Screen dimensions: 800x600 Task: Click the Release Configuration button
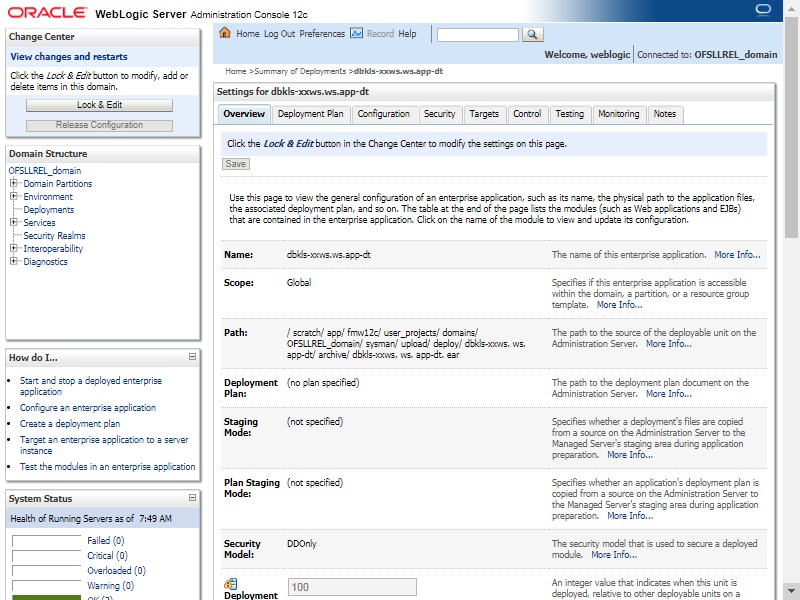(99, 125)
